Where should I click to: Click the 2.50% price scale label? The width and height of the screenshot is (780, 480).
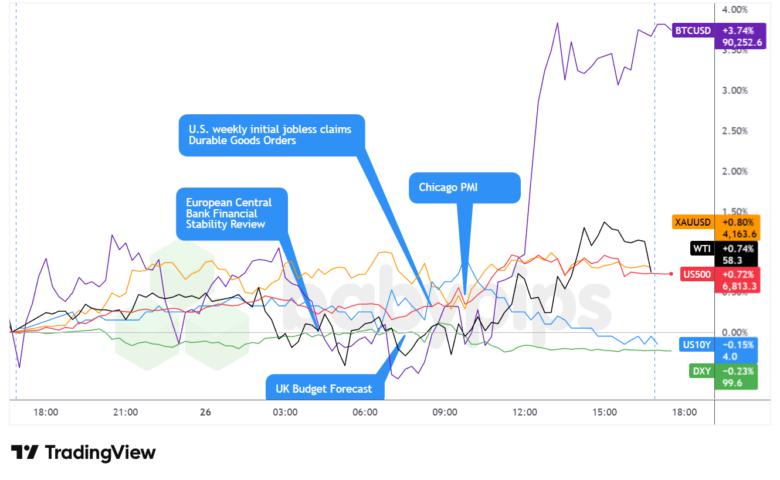coord(735,131)
